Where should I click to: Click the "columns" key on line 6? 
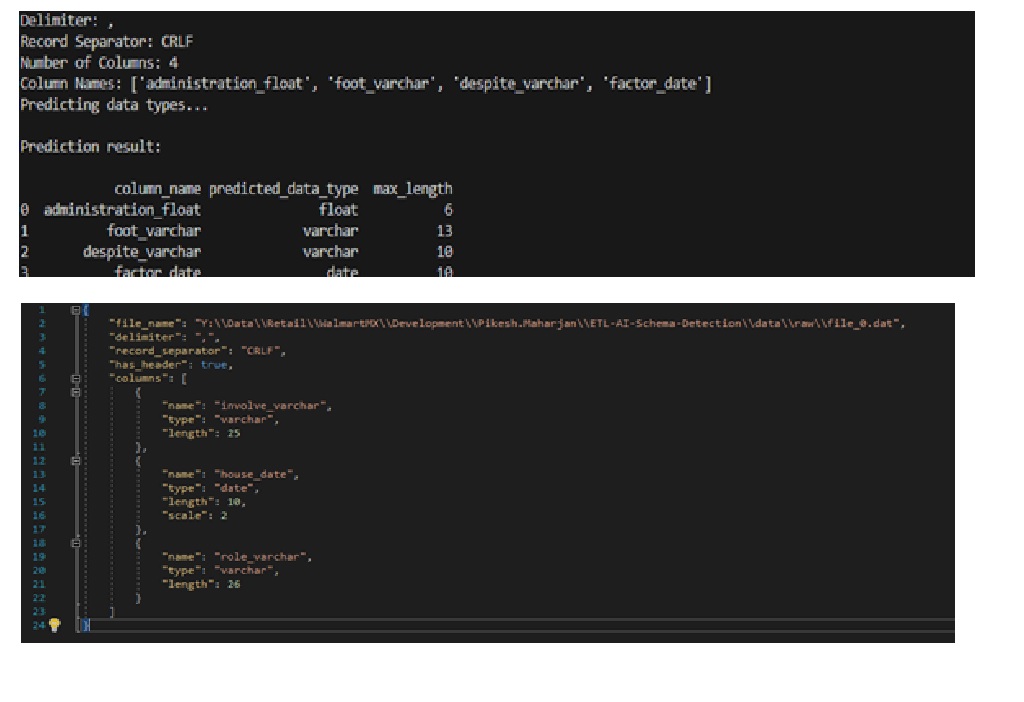[x=138, y=378]
